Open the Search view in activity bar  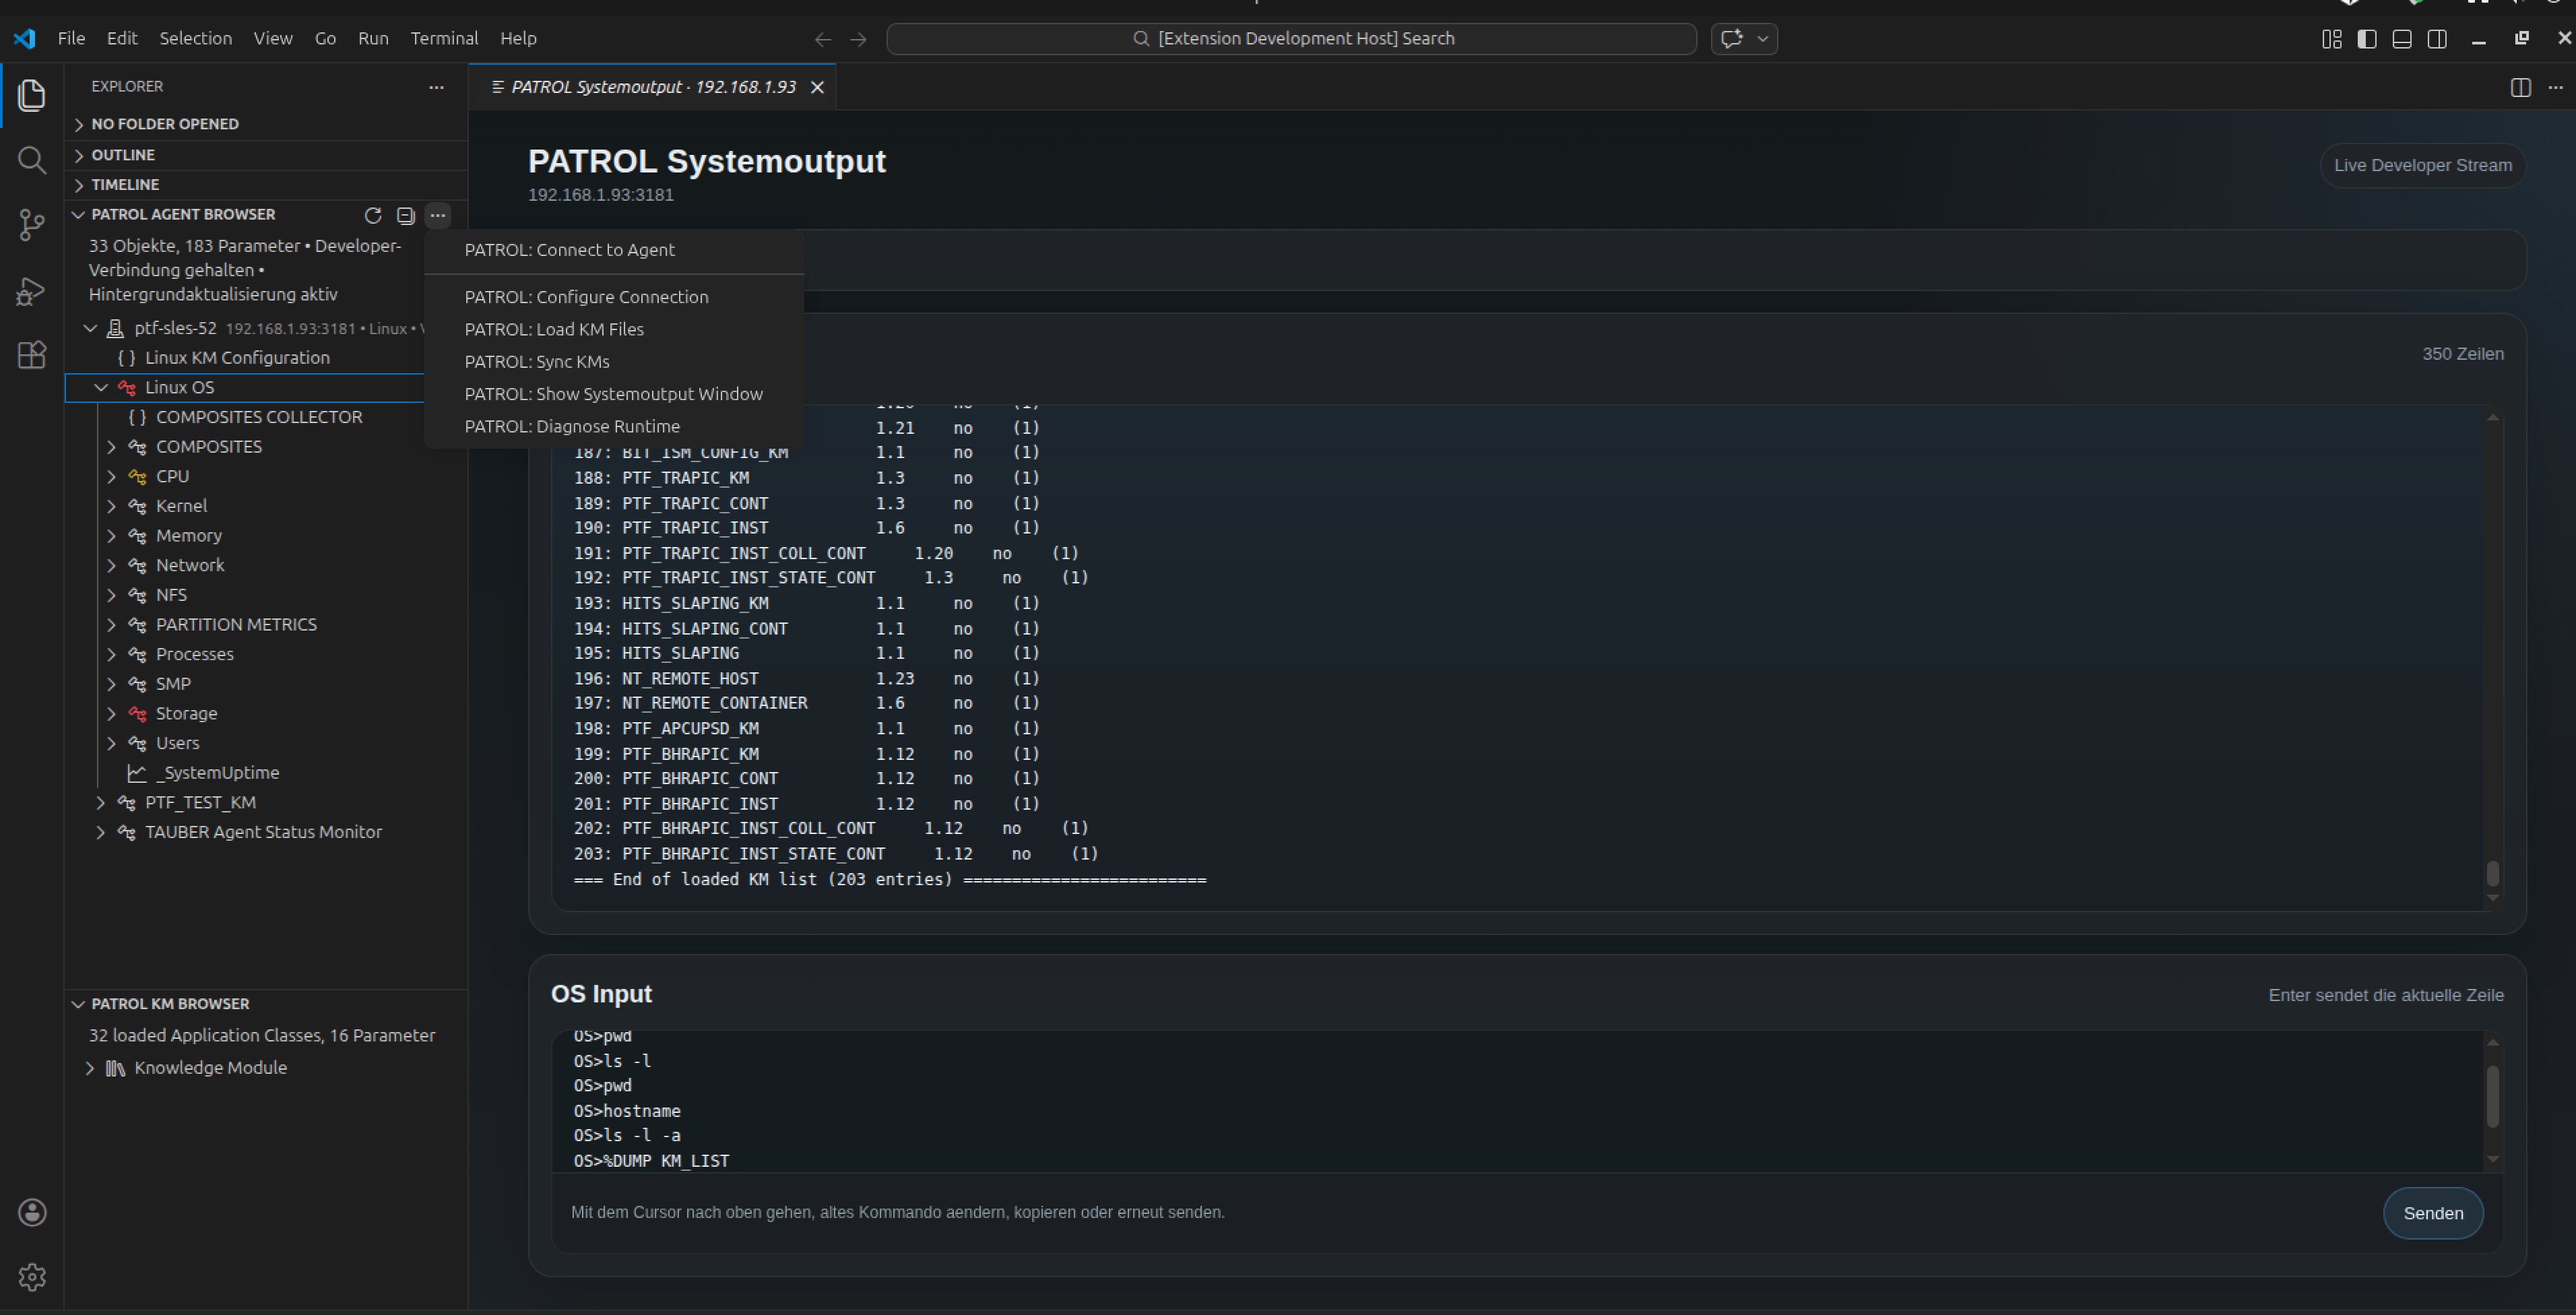pyautogui.click(x=32, y=160)
